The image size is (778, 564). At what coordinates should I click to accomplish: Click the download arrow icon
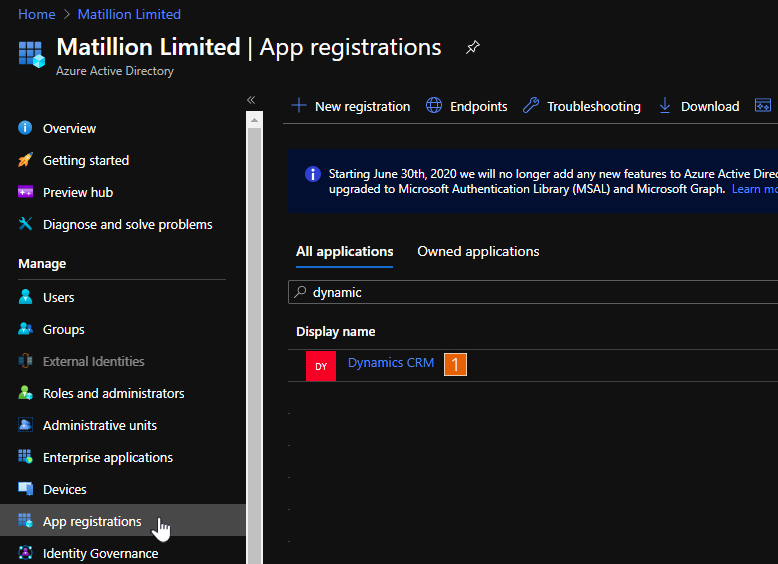pos(665,106)
